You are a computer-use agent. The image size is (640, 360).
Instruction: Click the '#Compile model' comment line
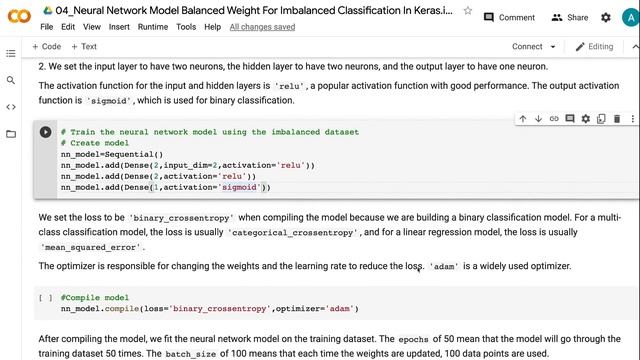95,298
